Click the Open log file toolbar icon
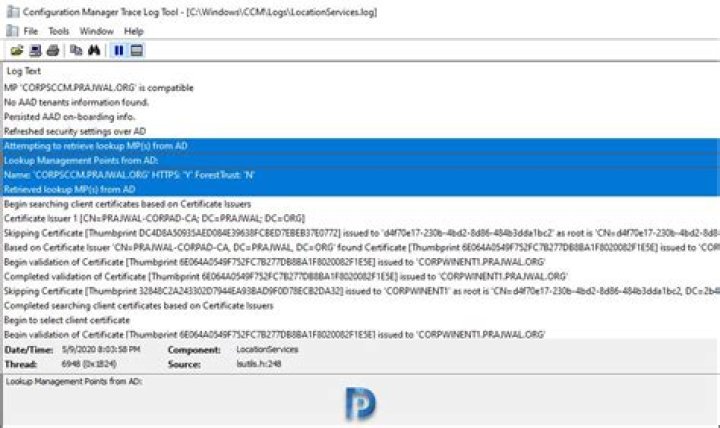 pyautogui.click(x=17, y=50)
